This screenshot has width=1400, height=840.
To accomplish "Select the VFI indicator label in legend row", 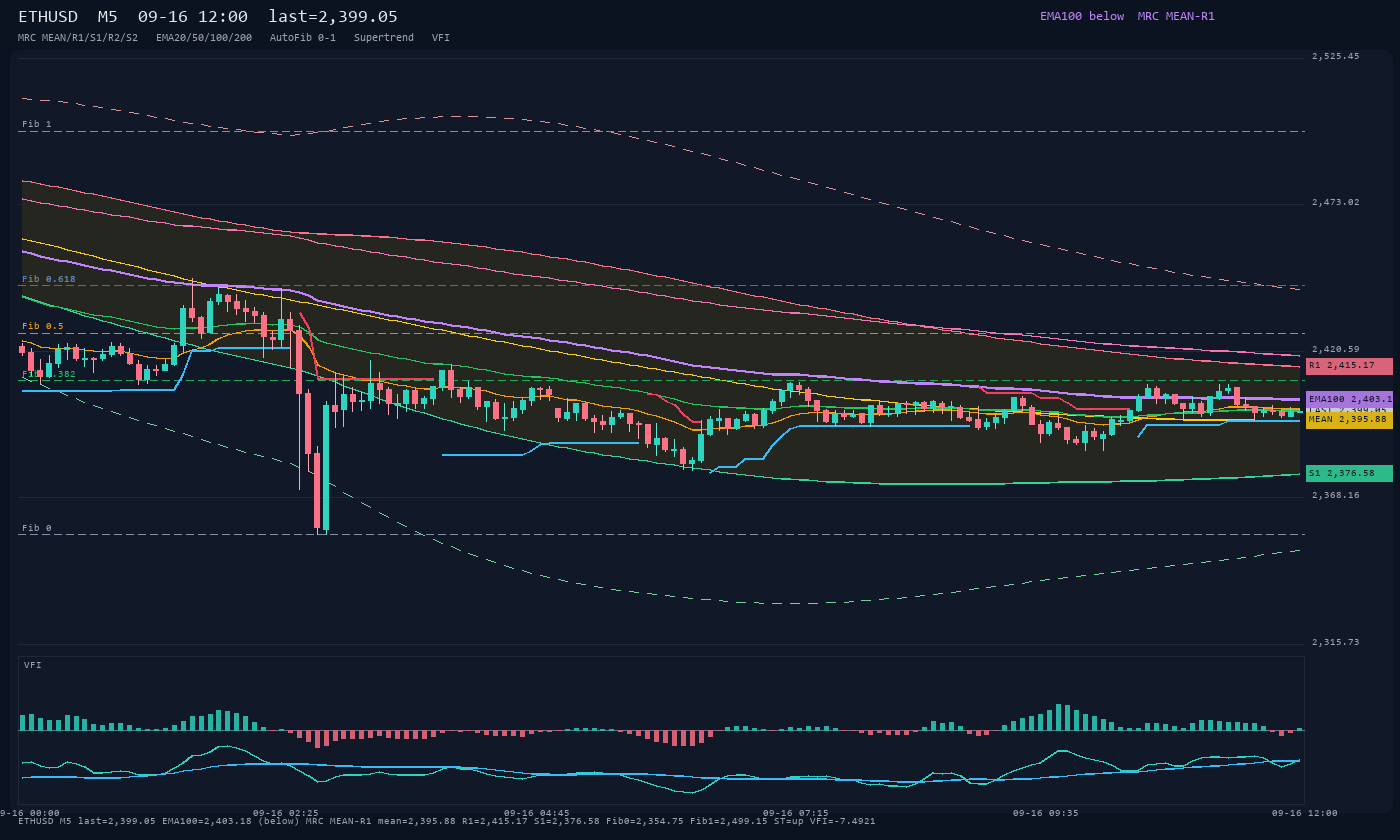I will pyautogui.click(x=441, y=37).
